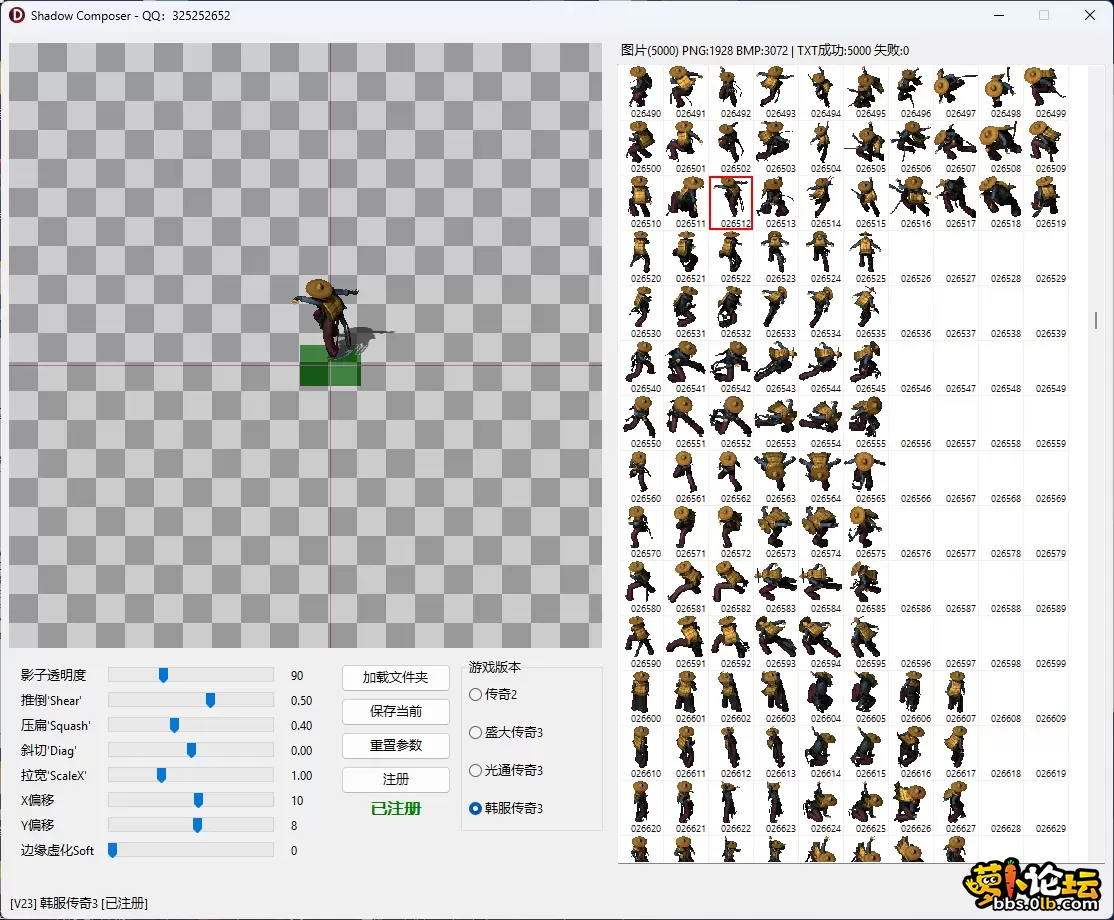Adjust the 压扁'Squash' slider
Image resolution: width=1114 pixels, height=920 pixels.
[x=190, y=725]
